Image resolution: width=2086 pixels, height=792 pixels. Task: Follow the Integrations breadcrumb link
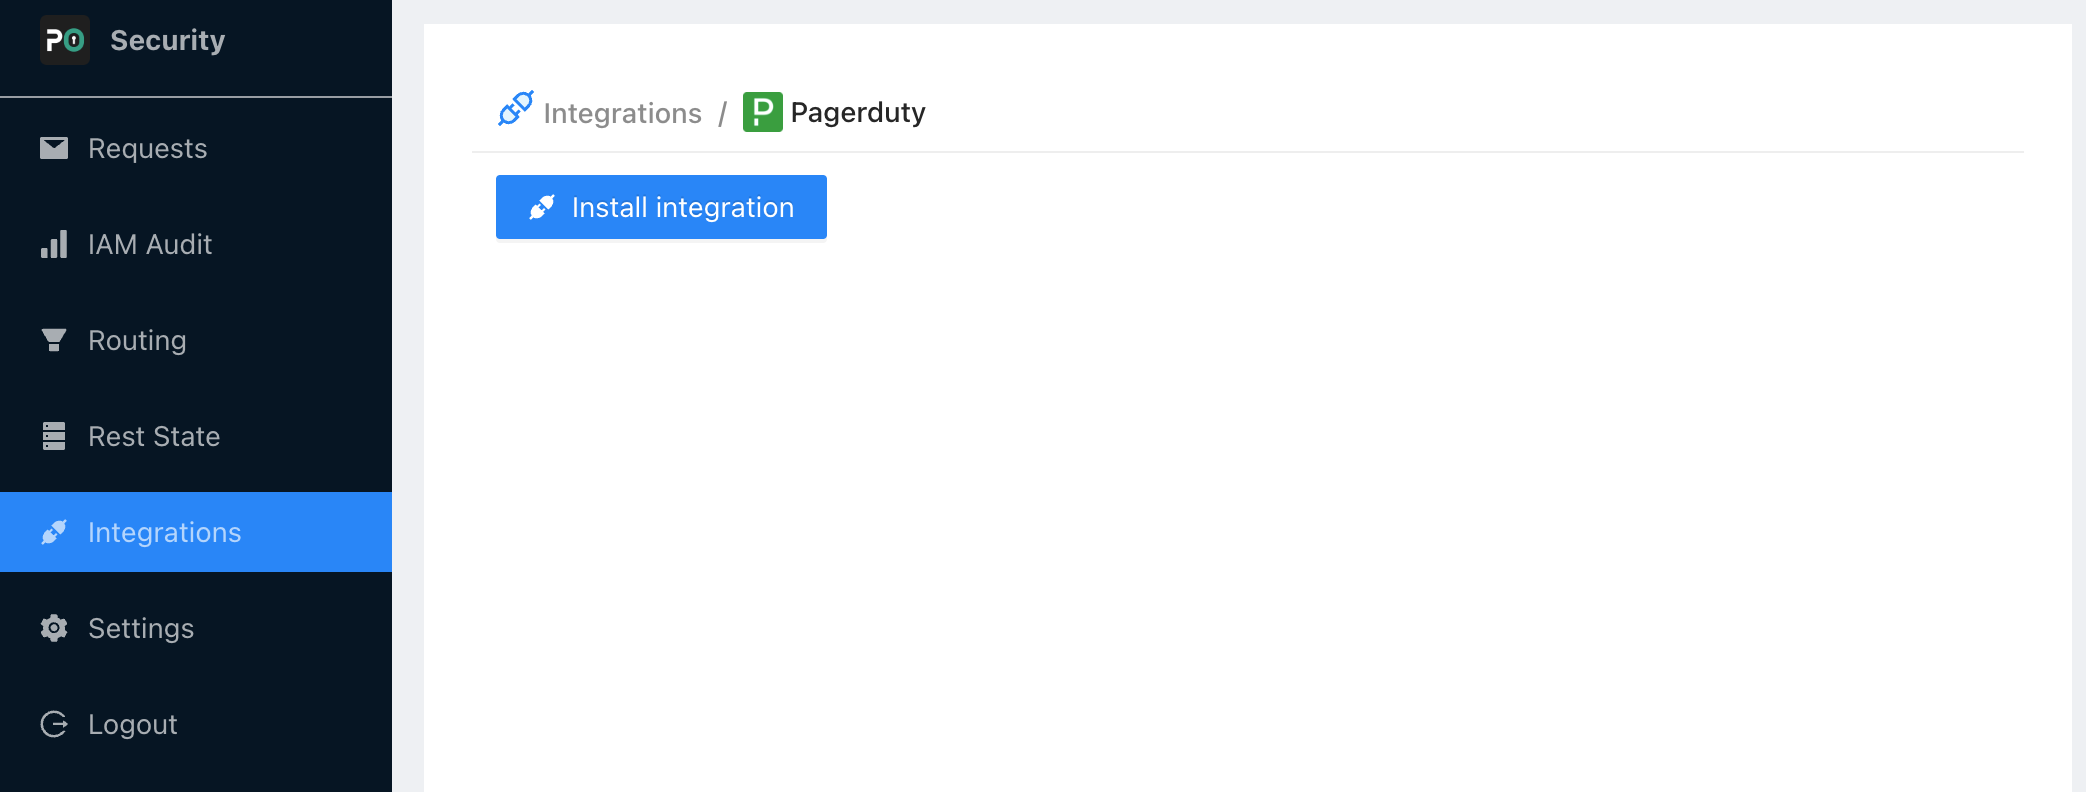(622, 113)
